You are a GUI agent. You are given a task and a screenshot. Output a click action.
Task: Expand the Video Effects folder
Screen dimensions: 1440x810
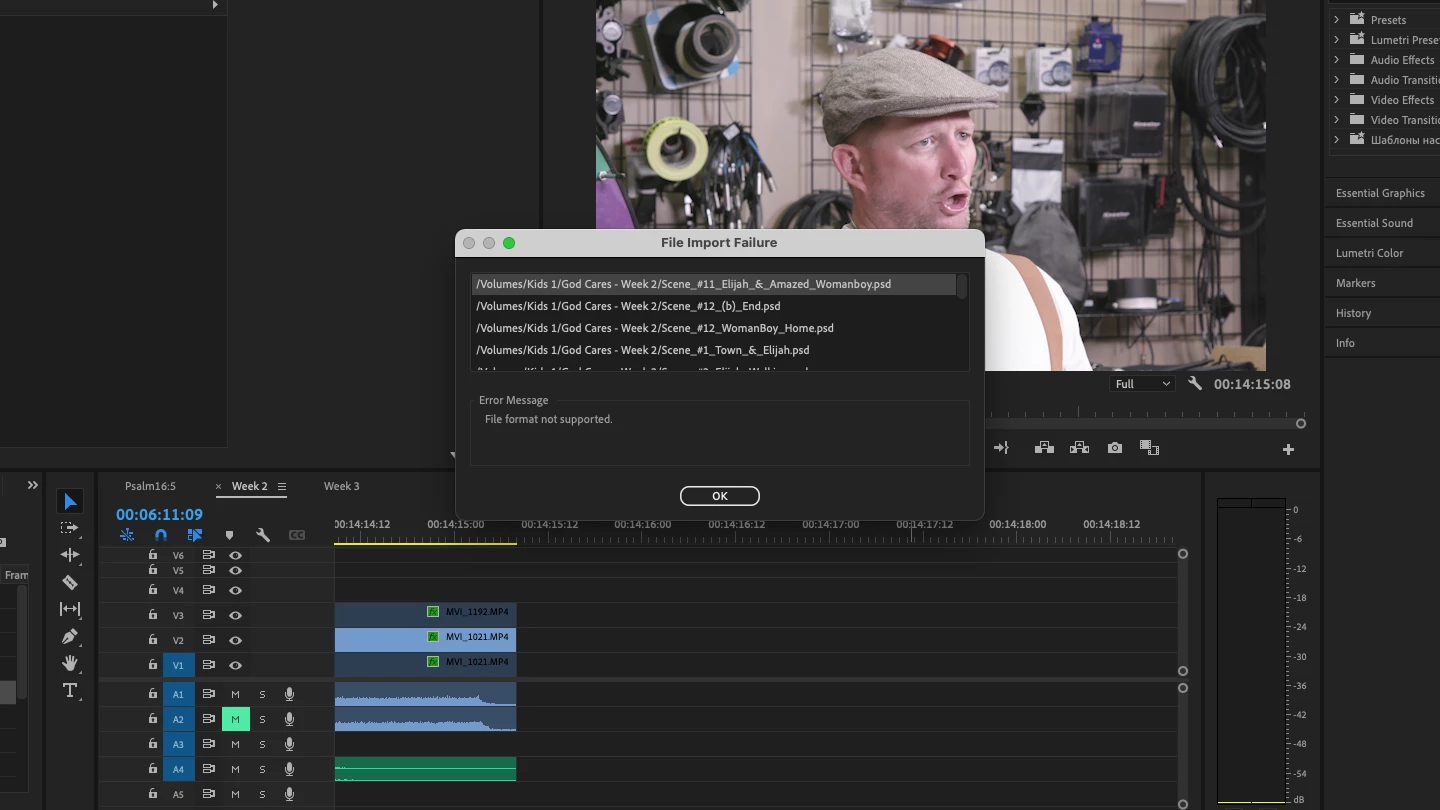[x=1337, y=99]
